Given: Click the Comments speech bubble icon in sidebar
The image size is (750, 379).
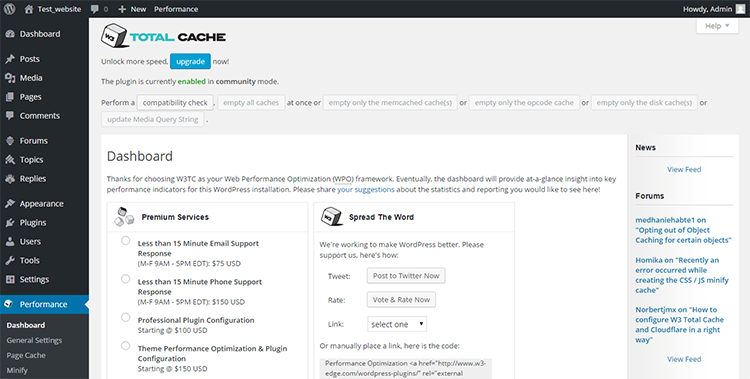Looking at the screenshot, I should pyautogui.click(x=10, y=116).
